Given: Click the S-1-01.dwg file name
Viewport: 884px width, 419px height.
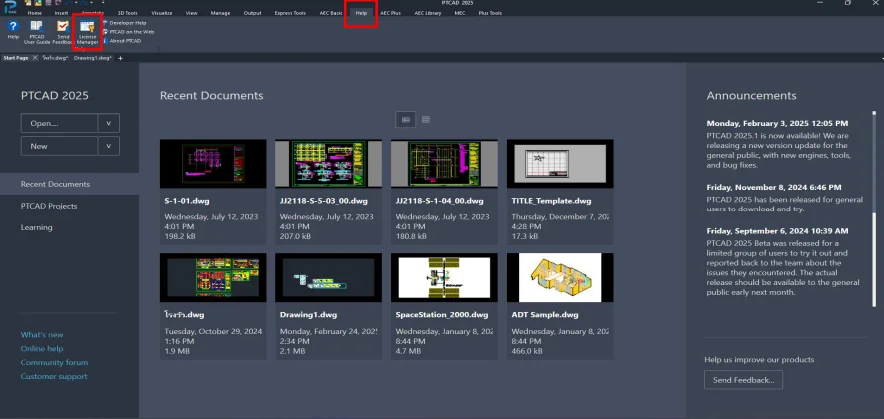Looking at the screenshot, I should 187,201.
